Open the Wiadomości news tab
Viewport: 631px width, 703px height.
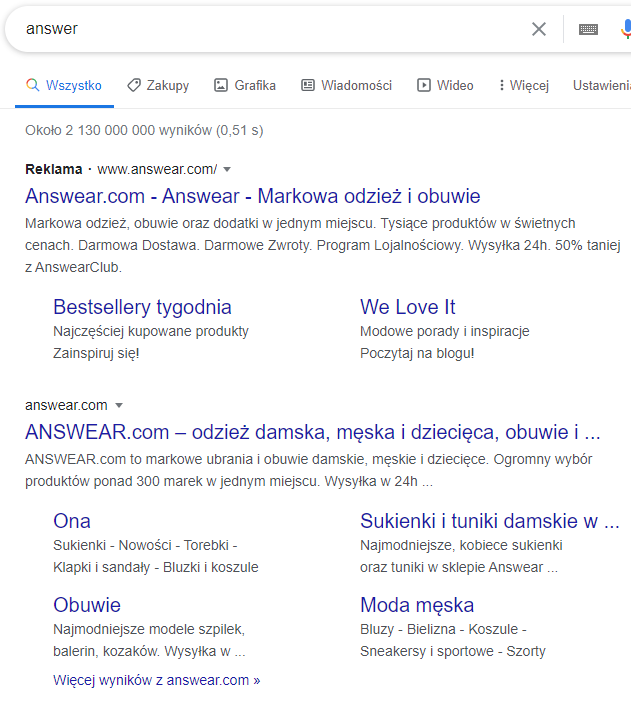tap(346, 86)
